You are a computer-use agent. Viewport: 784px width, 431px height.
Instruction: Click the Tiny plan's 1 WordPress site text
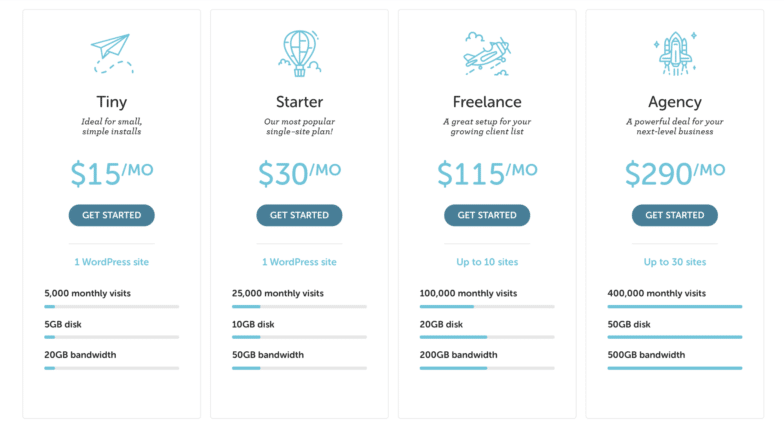coord(111,262)
